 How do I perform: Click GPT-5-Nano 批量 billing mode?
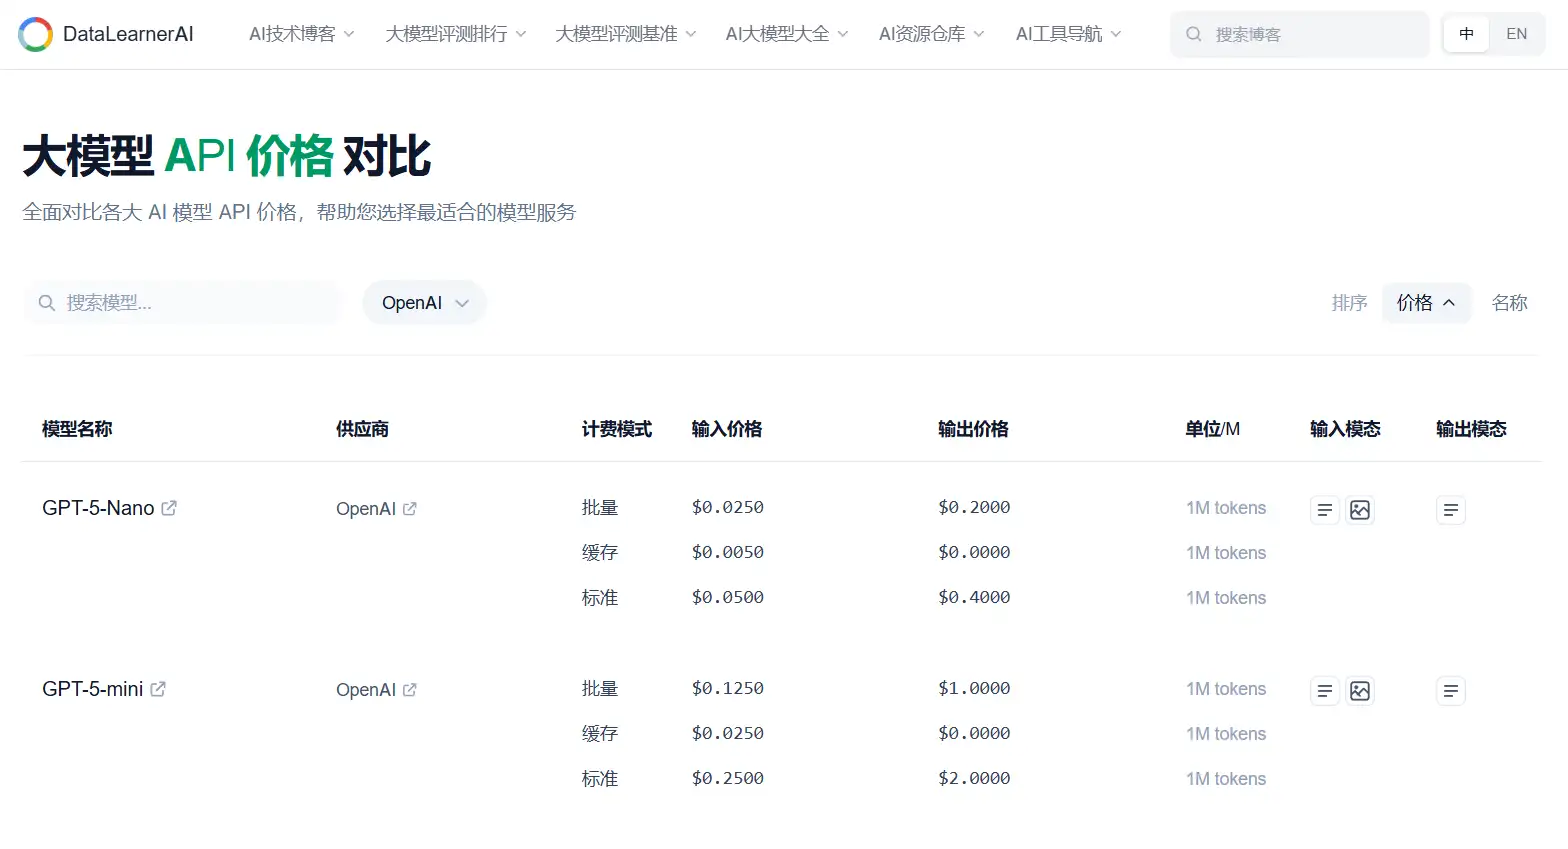(600, 508)
